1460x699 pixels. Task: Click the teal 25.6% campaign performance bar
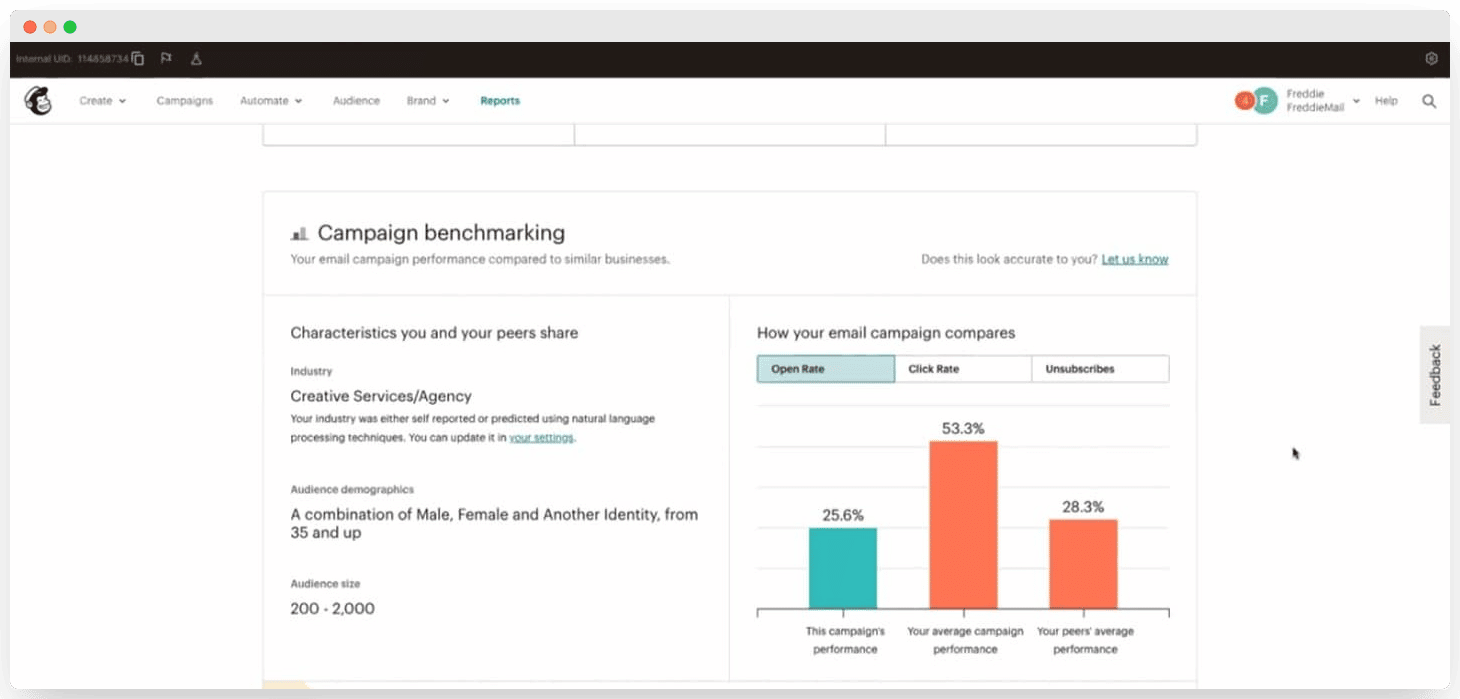coord(843,568)
